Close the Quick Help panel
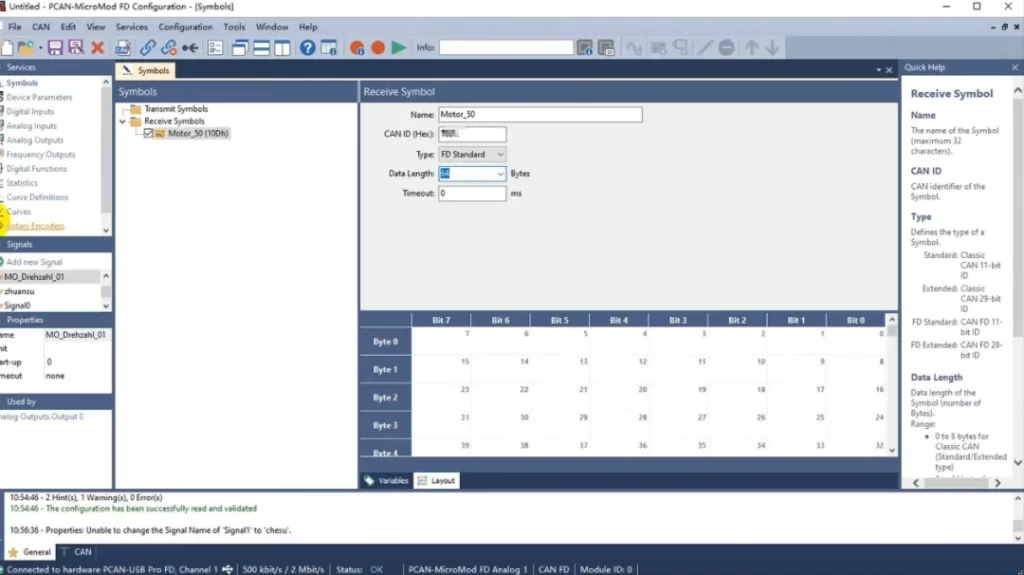 click(1014, 68)
